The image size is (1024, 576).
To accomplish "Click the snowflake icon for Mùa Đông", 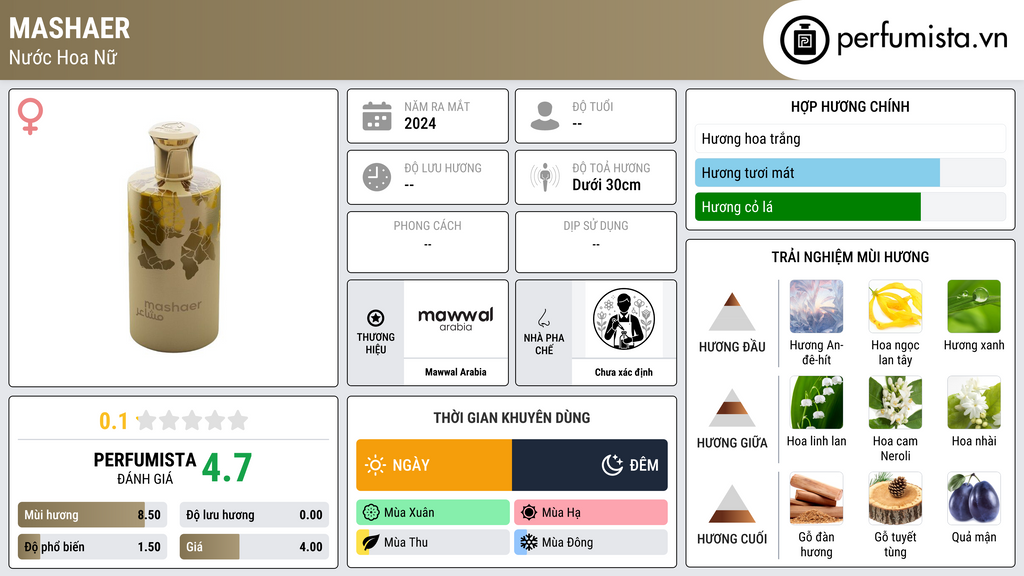I will (x=529, y=543).
